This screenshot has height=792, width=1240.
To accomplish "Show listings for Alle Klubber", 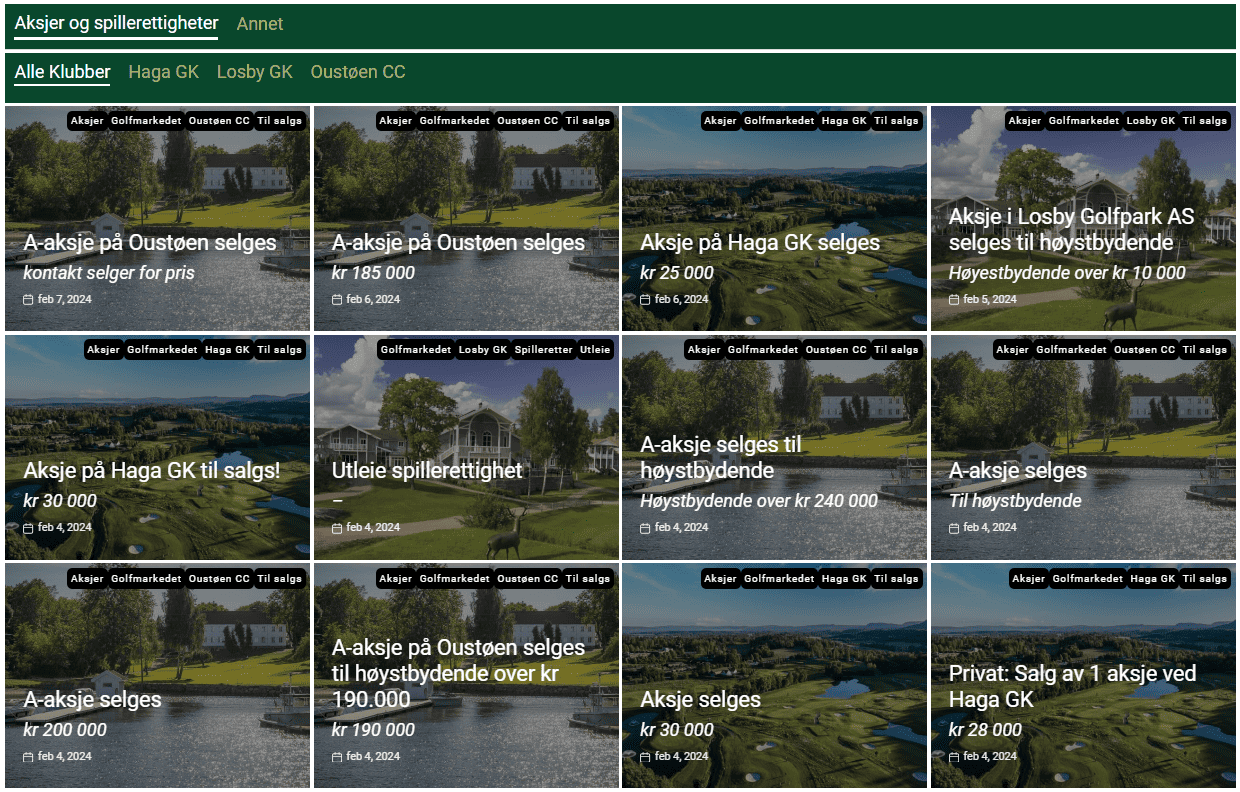I will [63, 72].
